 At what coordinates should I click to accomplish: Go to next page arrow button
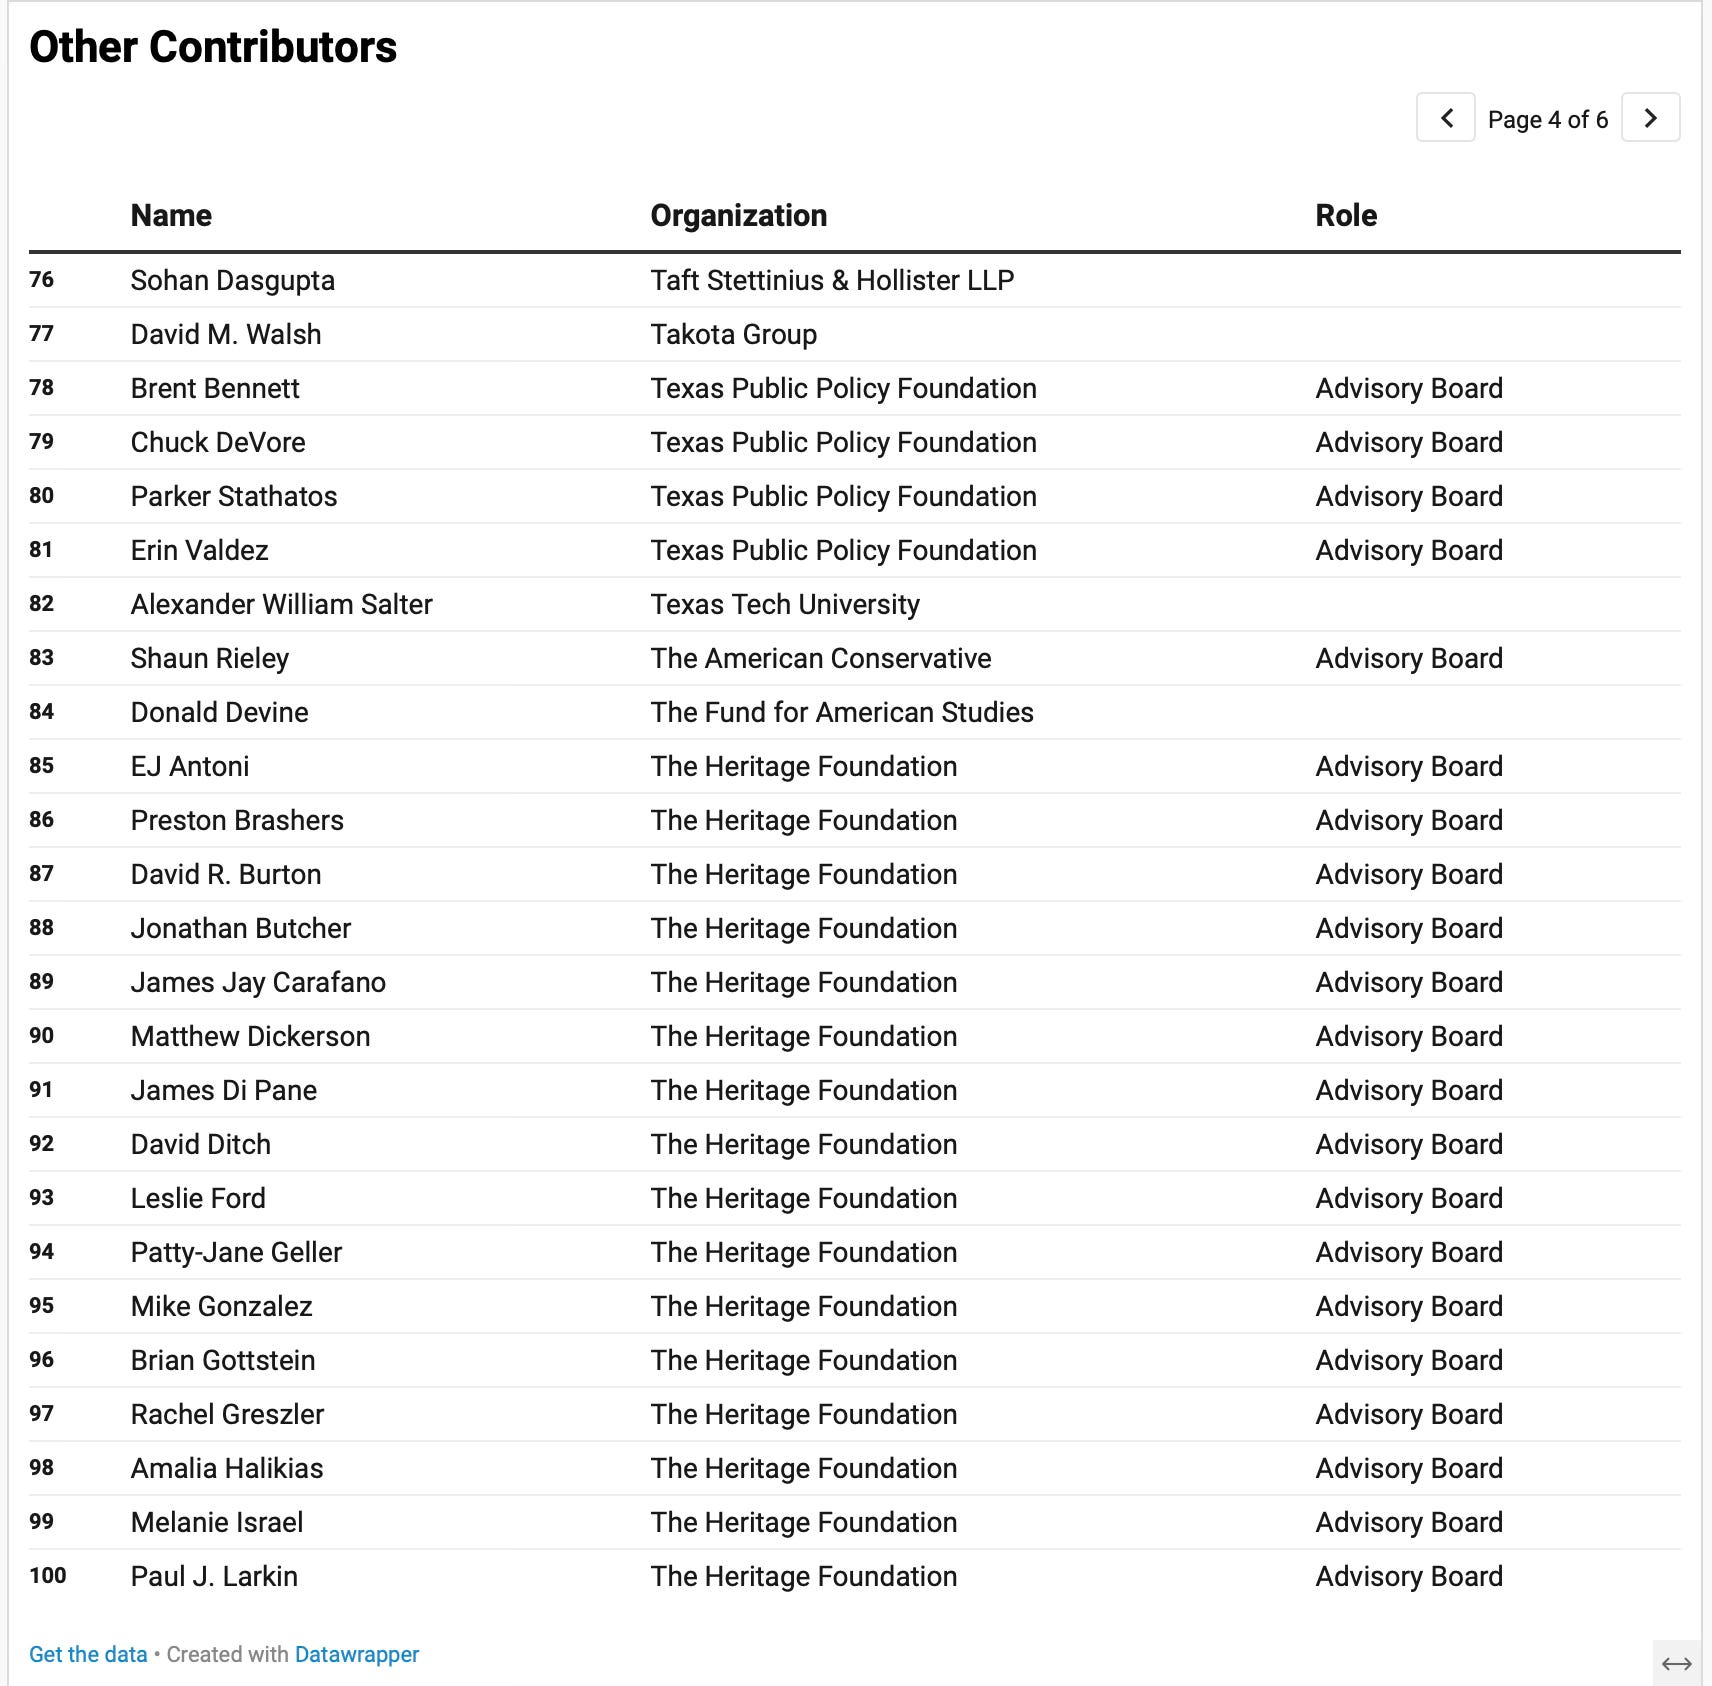pyautogui.click(x=1650, y=118)
